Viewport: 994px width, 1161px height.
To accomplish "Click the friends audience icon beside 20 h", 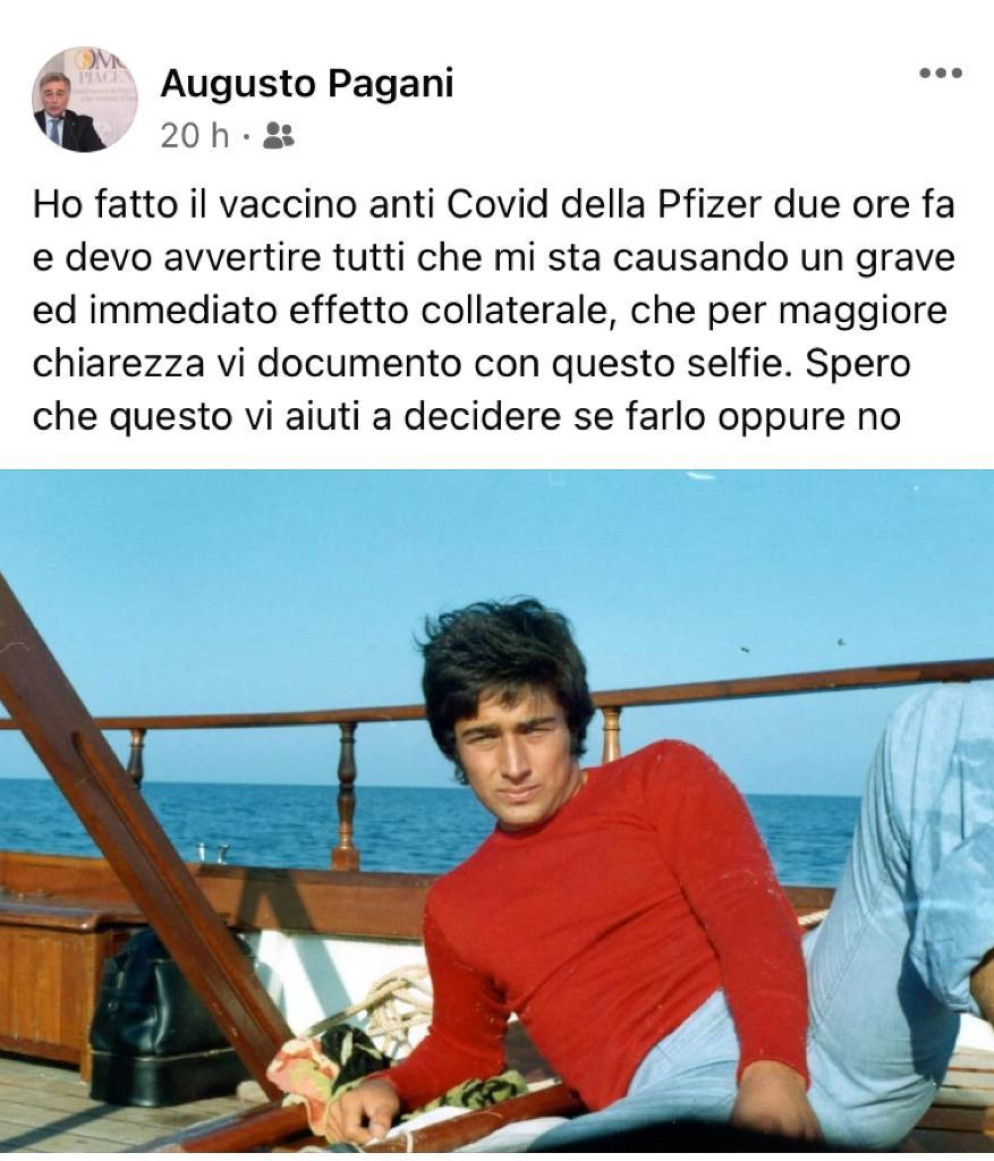I will coord(279,135).
